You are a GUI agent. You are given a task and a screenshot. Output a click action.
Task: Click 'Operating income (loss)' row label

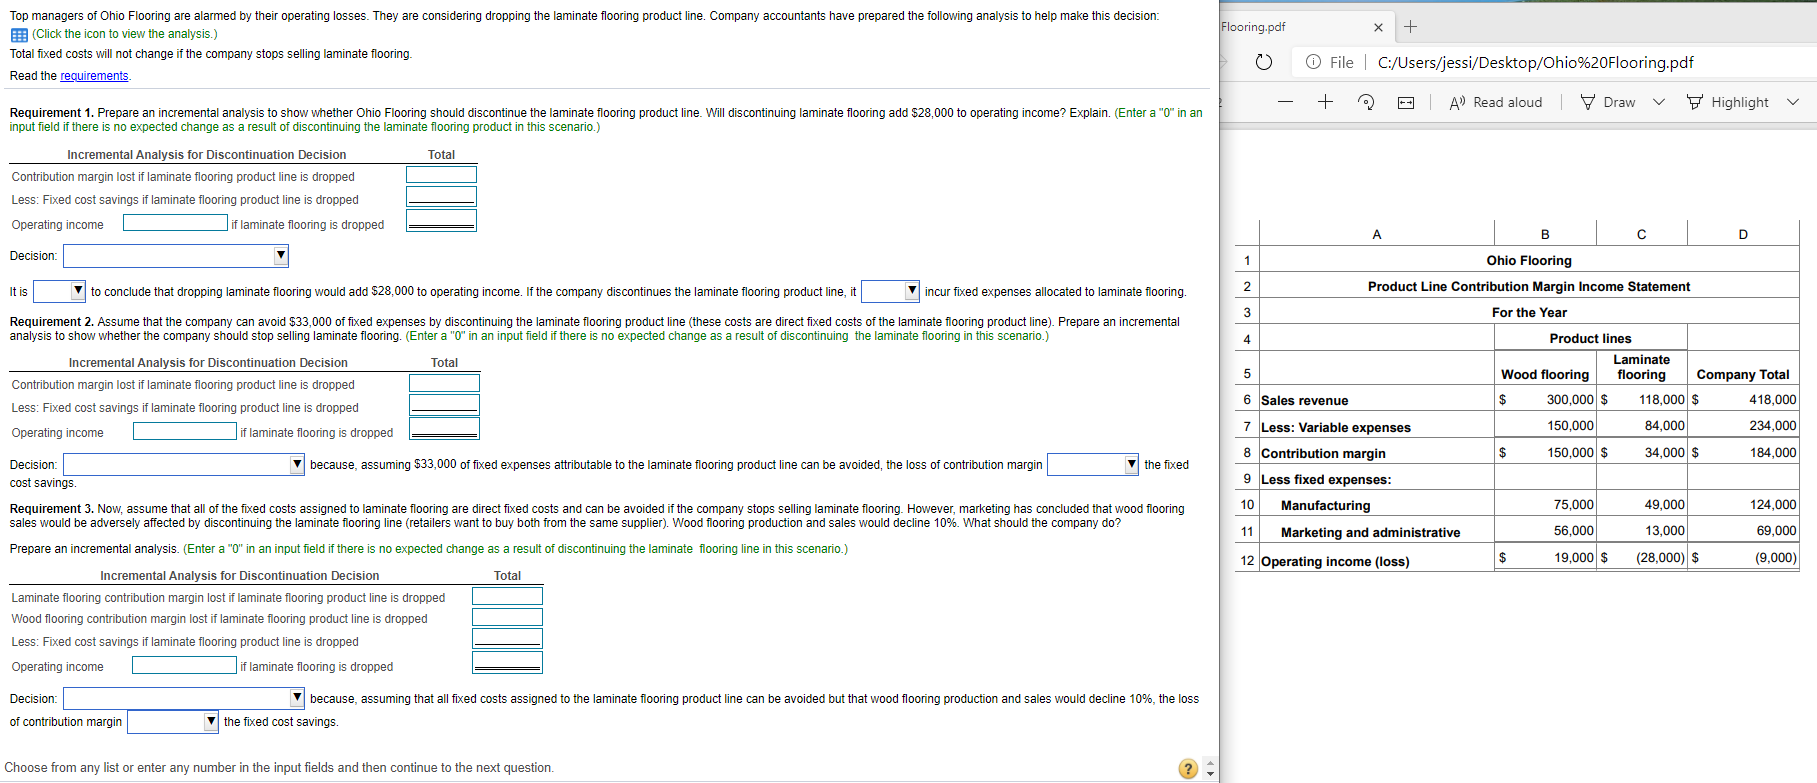[x=1335, y=561]
